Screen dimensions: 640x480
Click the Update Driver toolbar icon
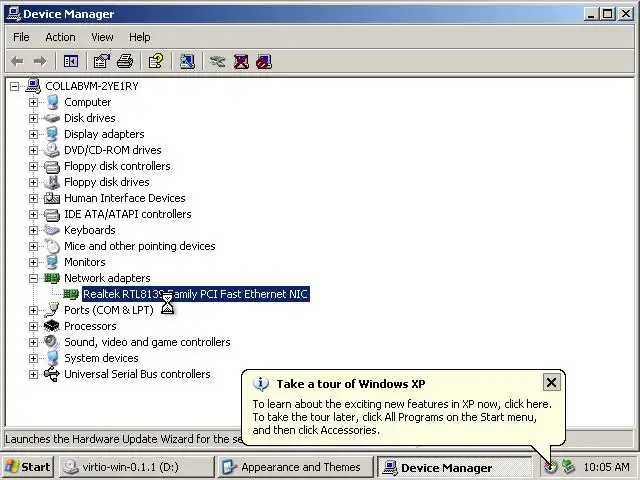click(x=218, y=62)
